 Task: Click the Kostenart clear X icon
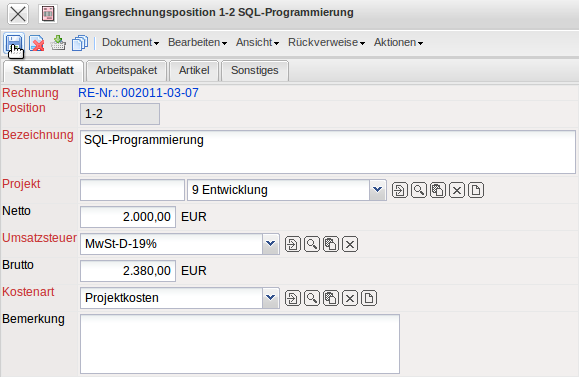(x=350, y=298)
